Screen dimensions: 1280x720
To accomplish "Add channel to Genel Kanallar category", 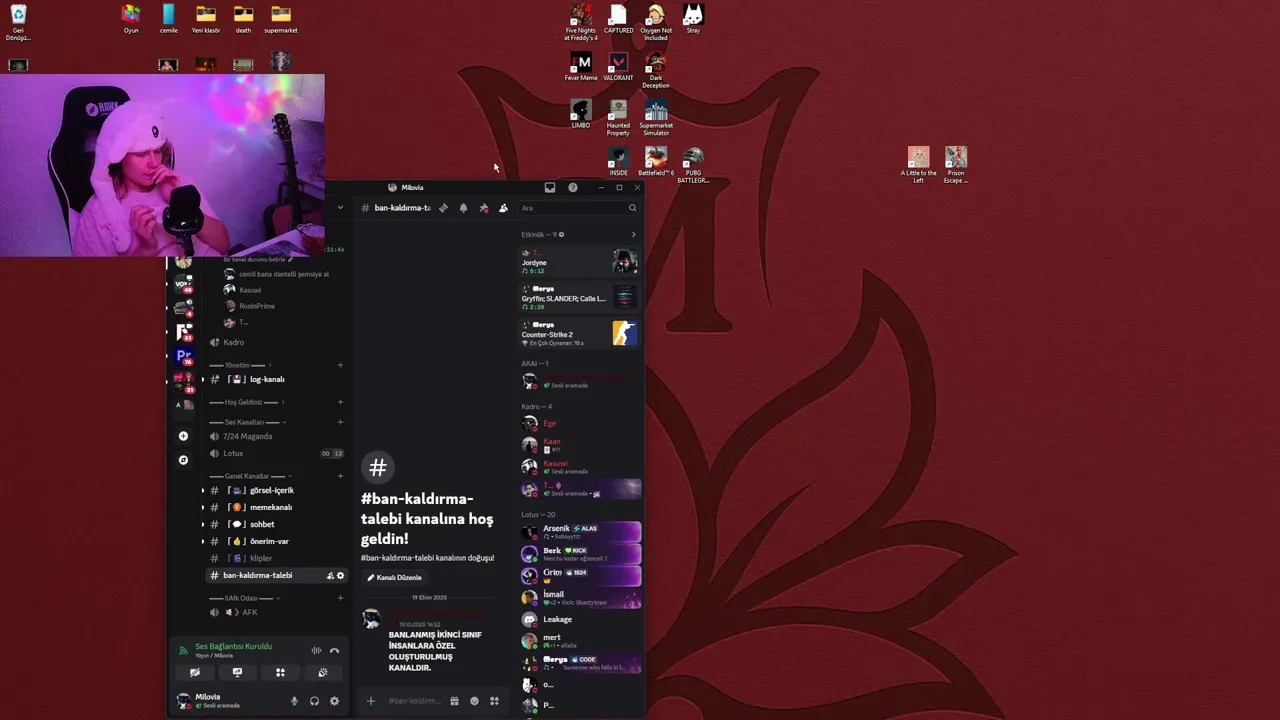I will pyautogui.click(x=340, y=476).
